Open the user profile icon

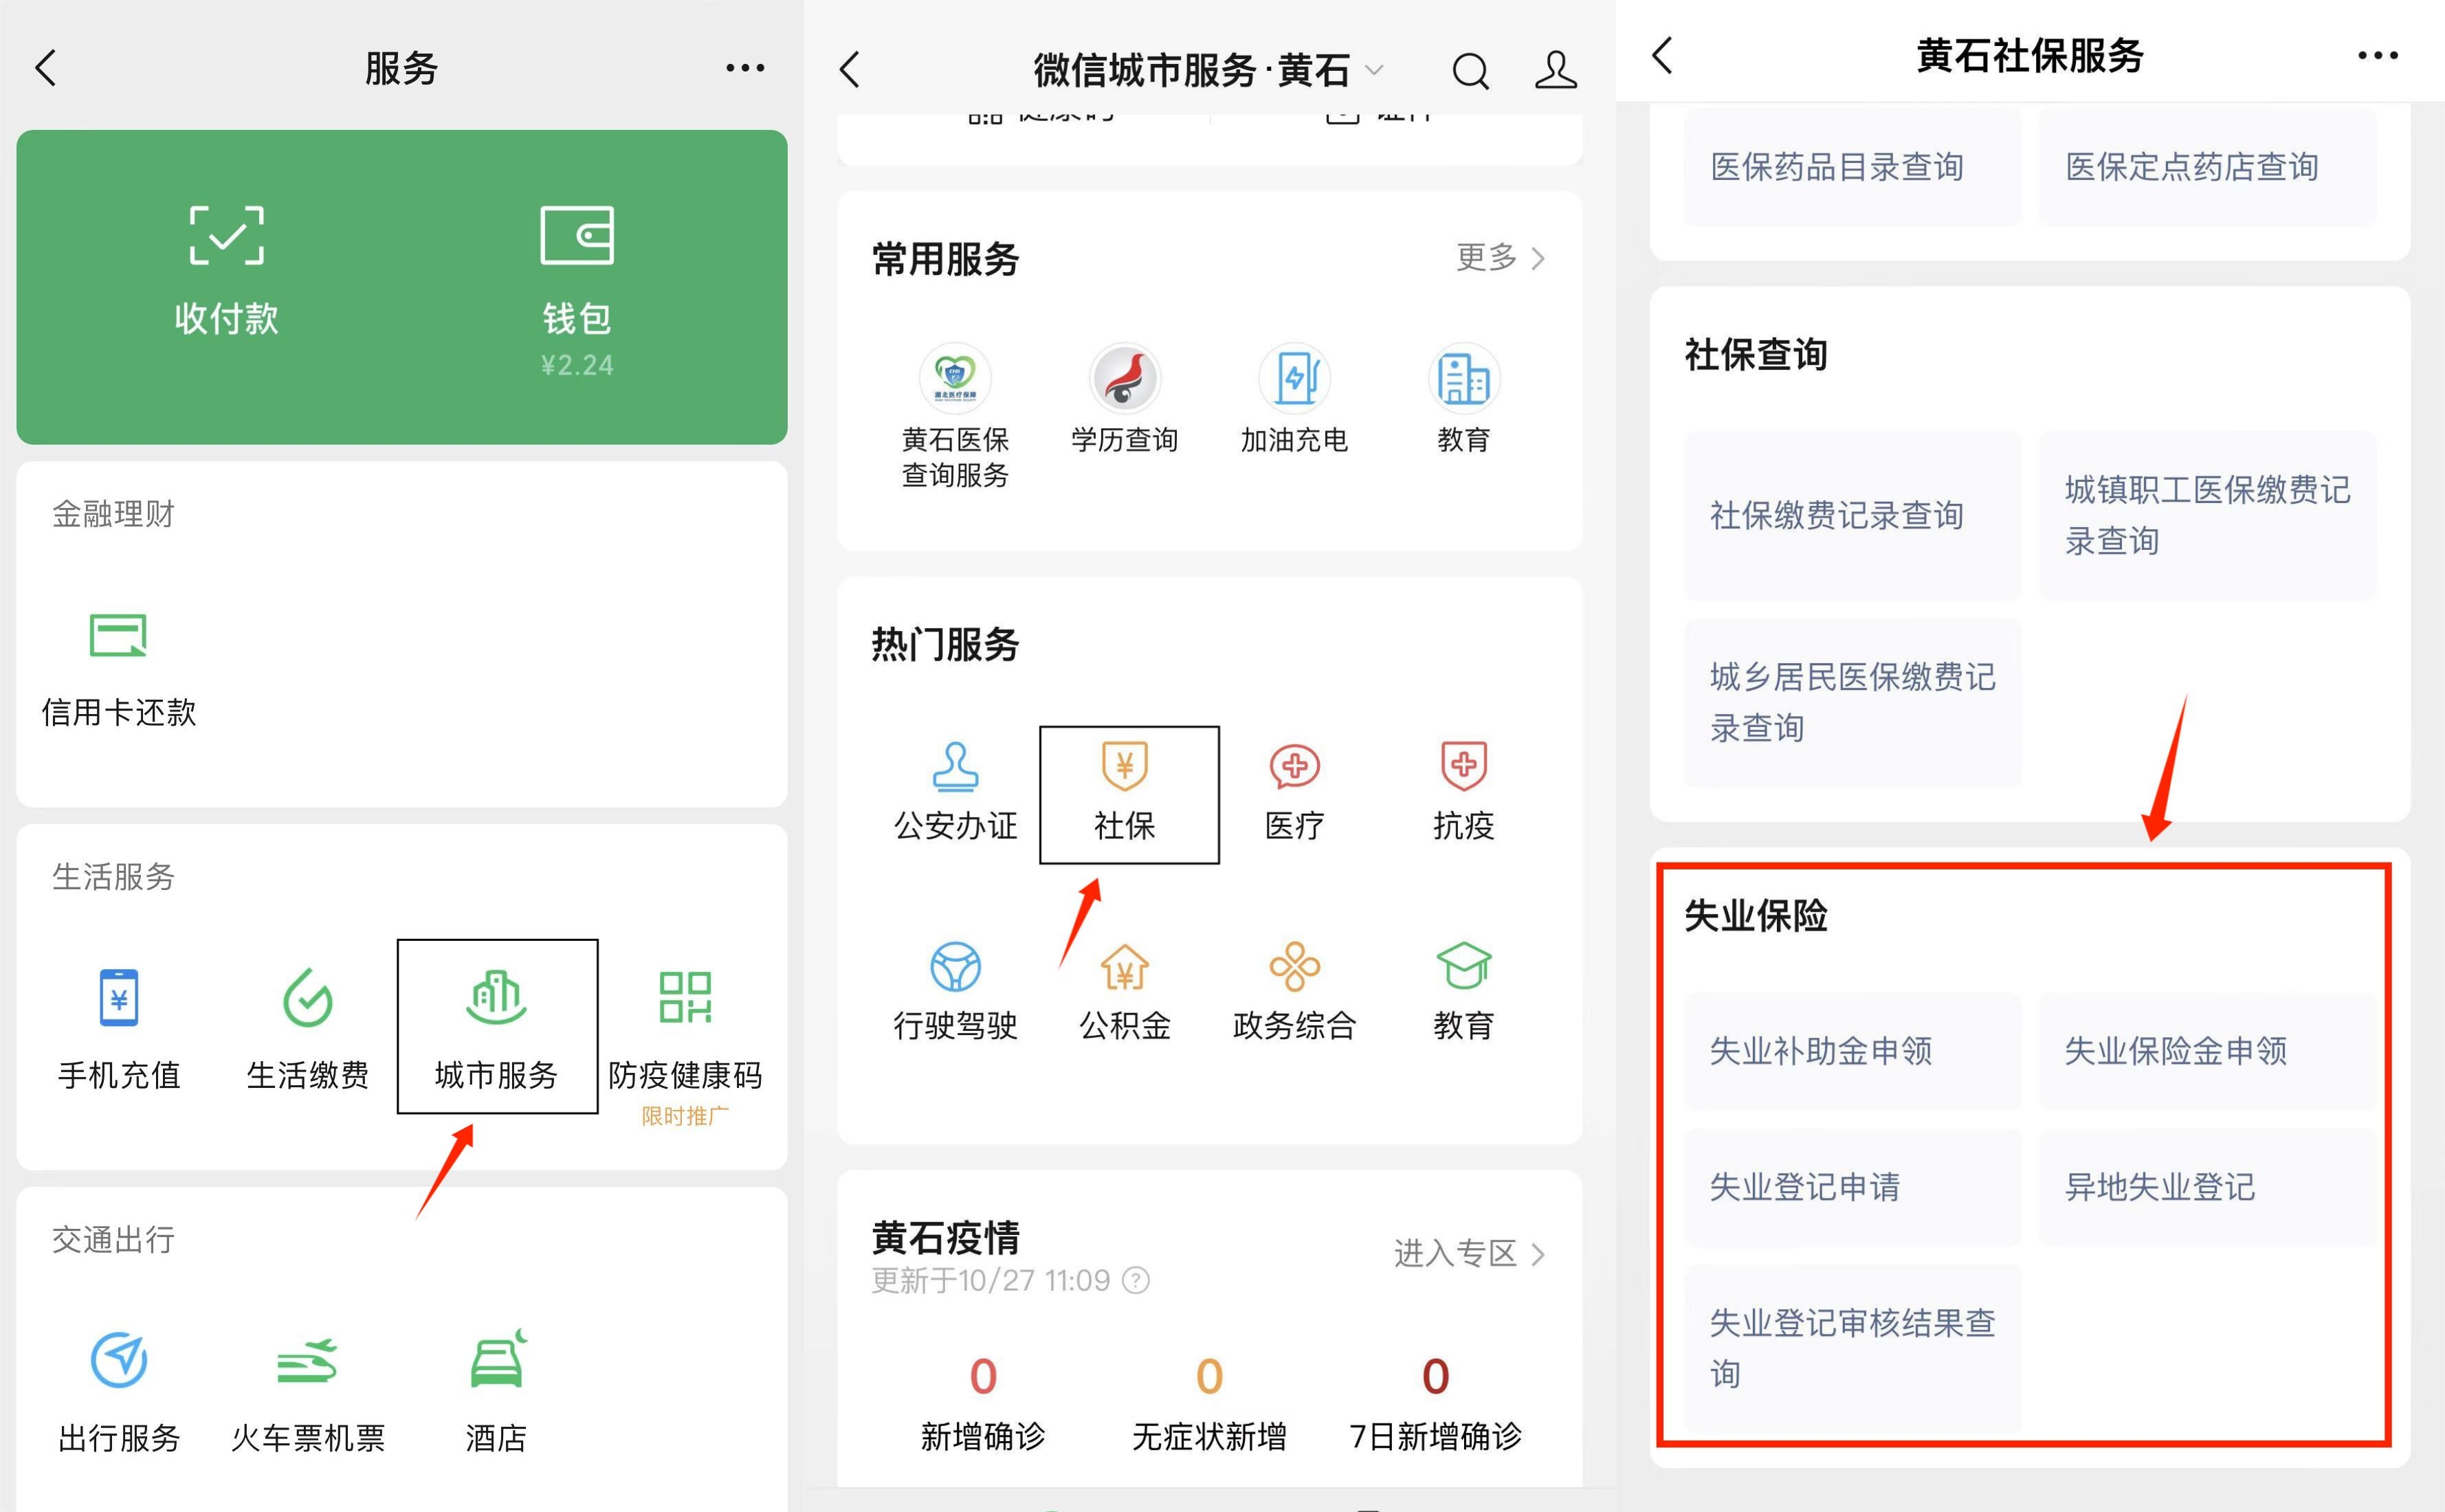[1556, 71]
